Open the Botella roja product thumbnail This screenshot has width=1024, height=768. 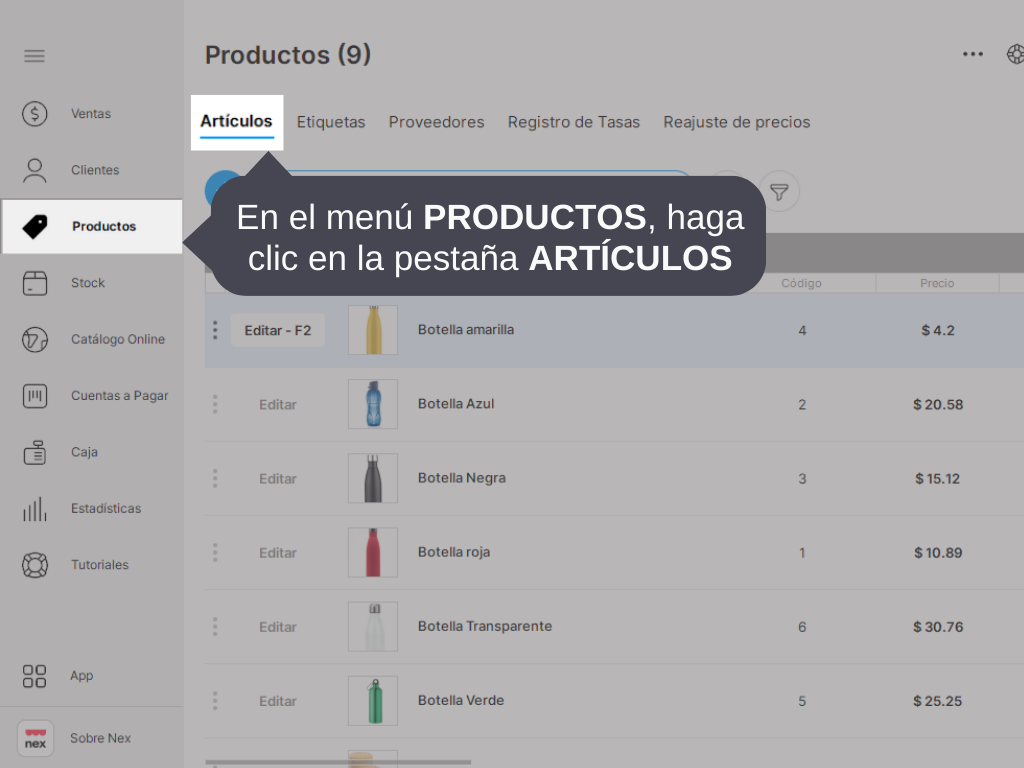tap(372, 552)
